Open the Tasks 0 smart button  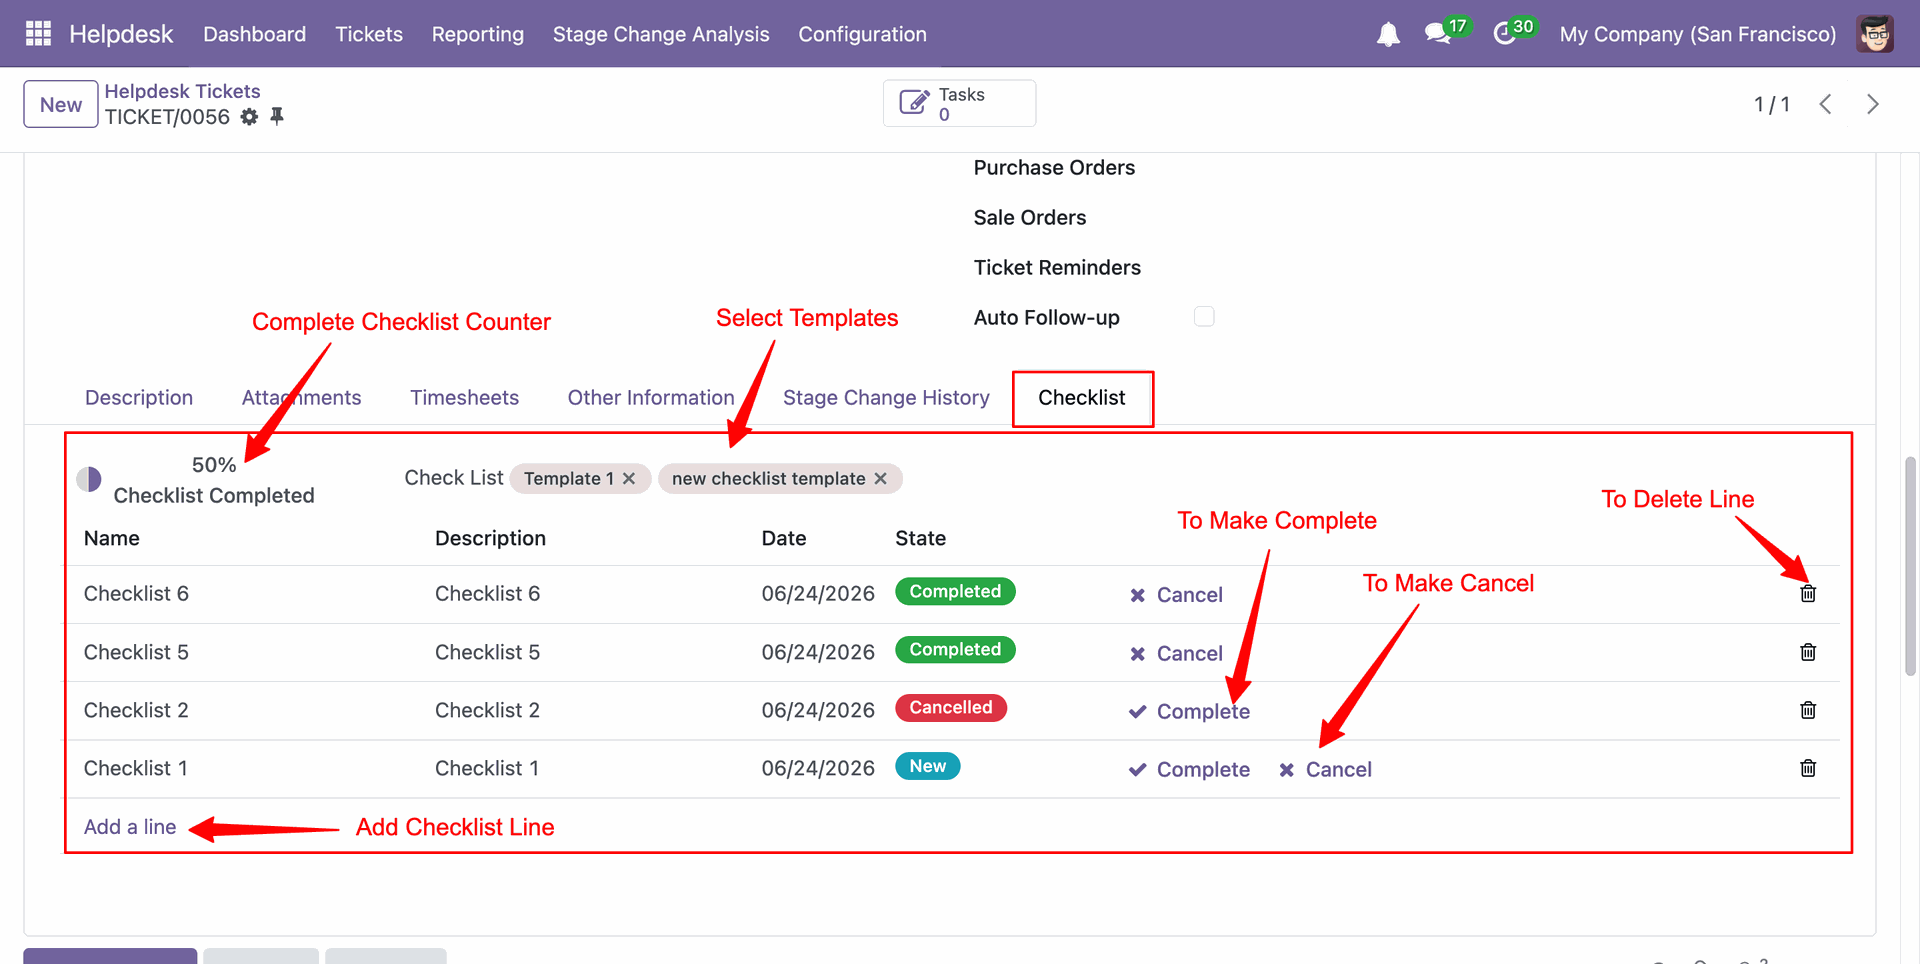coord(959,104)
